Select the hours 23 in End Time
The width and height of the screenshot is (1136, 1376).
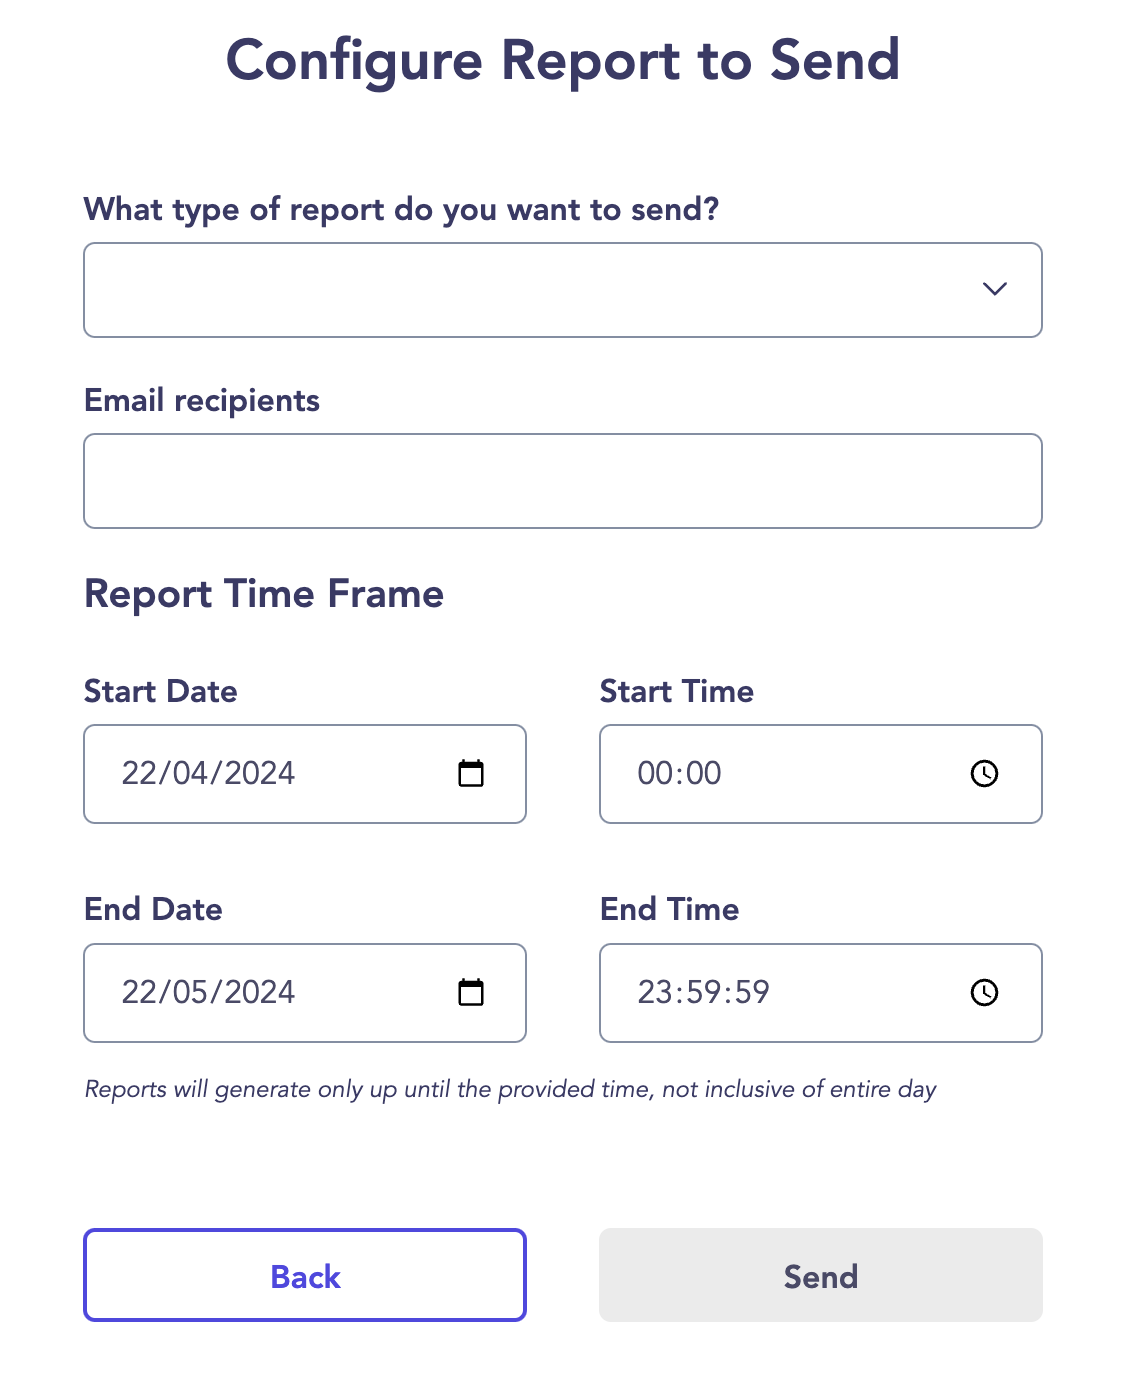coord(655,992)
